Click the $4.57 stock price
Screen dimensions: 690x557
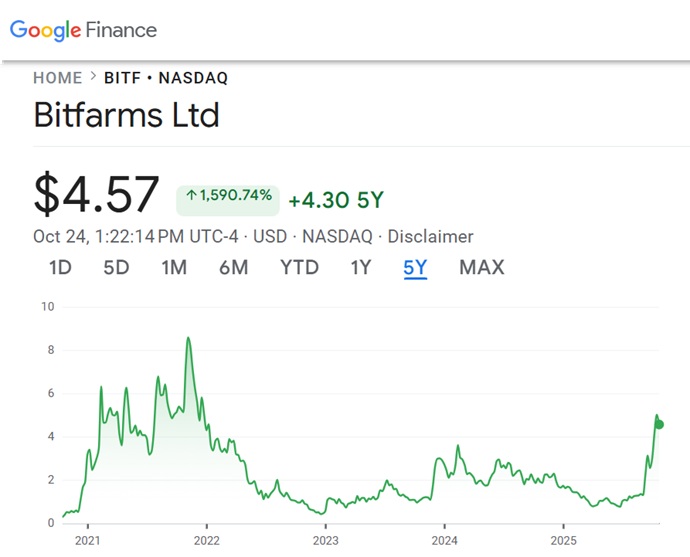[96, 195]
